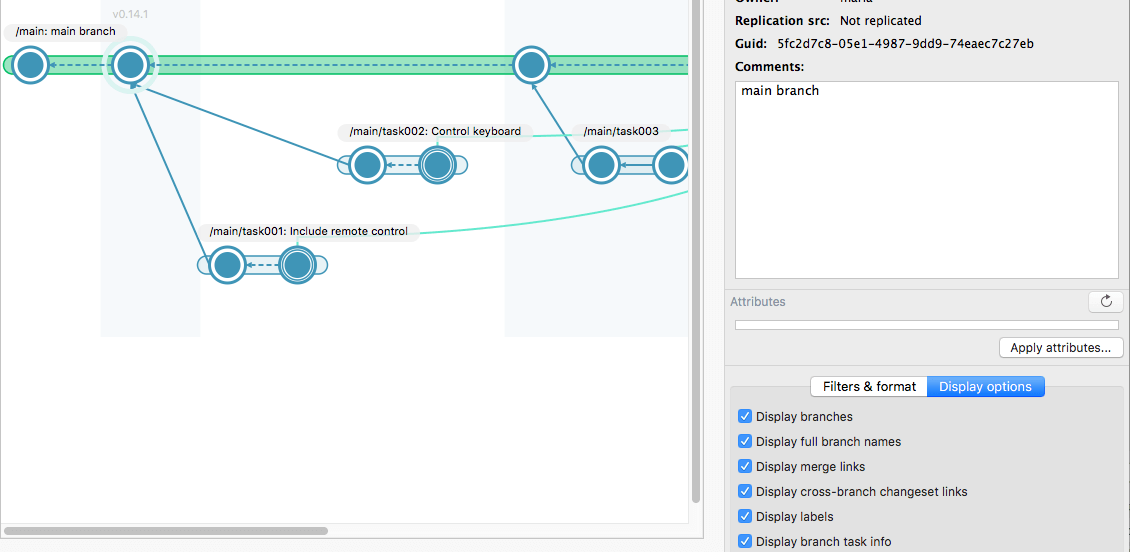Select head changeset of task002 Control keyboard
The width and height of the screenshot is (1130, 552).
pyautogui.click(x=437, y=165)
